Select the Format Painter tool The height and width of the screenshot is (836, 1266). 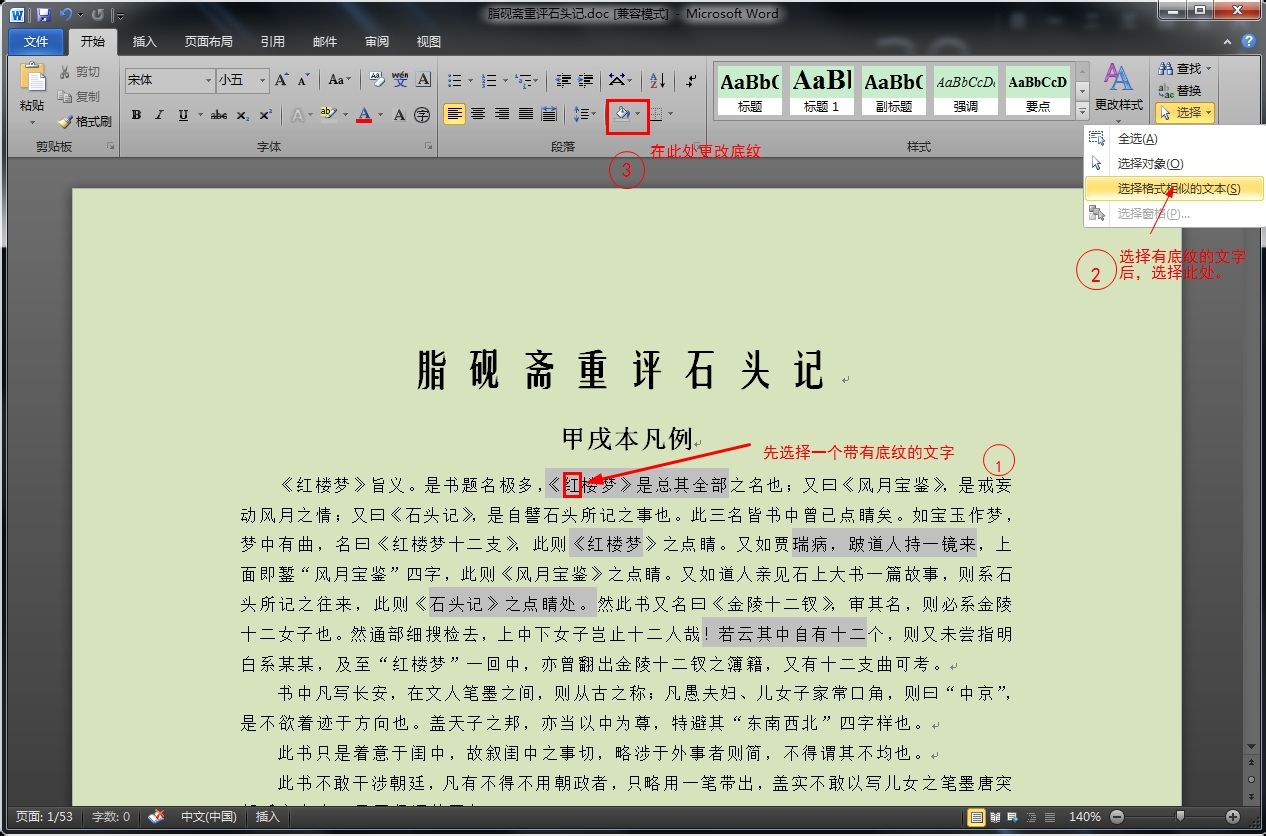pyautogui.click(x=87, y=120)
